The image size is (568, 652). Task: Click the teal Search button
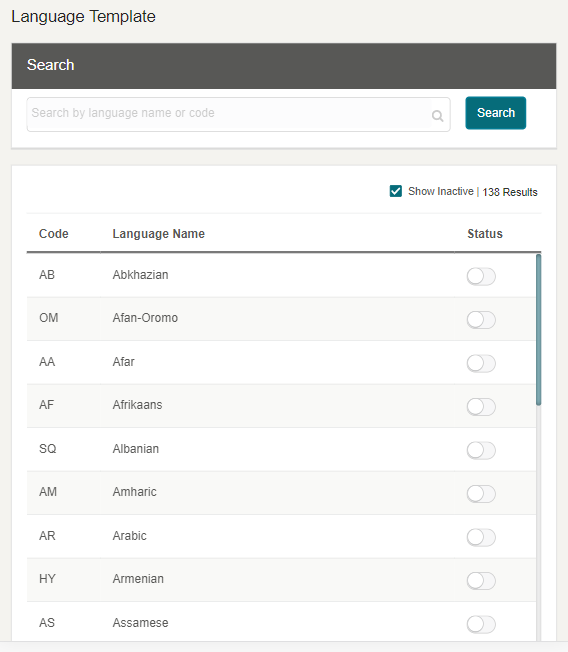tap(496, 113)
